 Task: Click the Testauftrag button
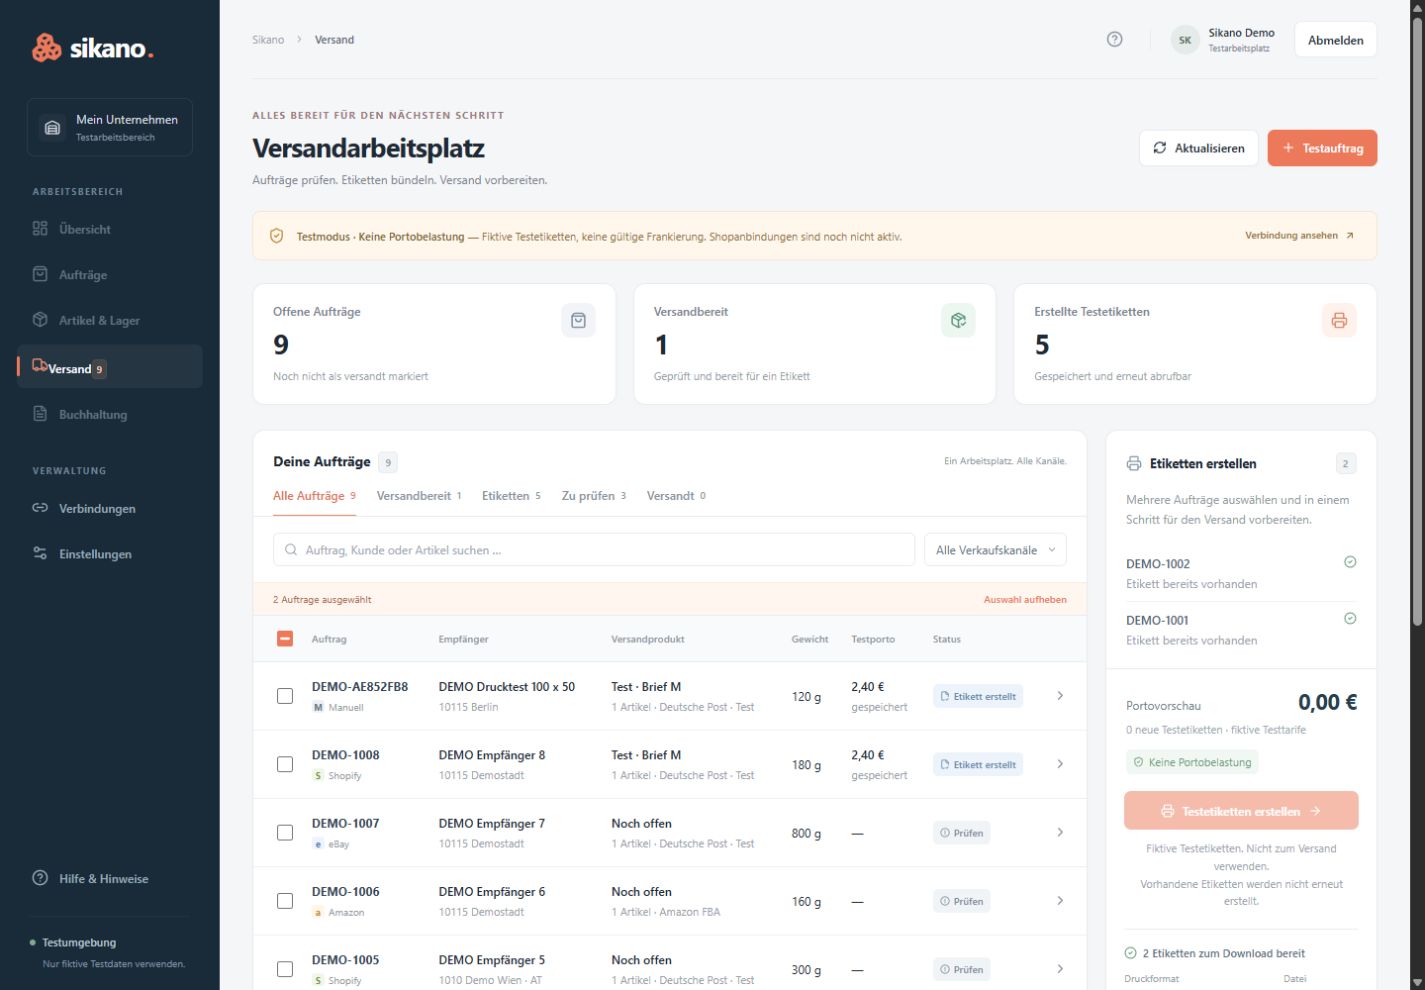tap(1322, 148)
